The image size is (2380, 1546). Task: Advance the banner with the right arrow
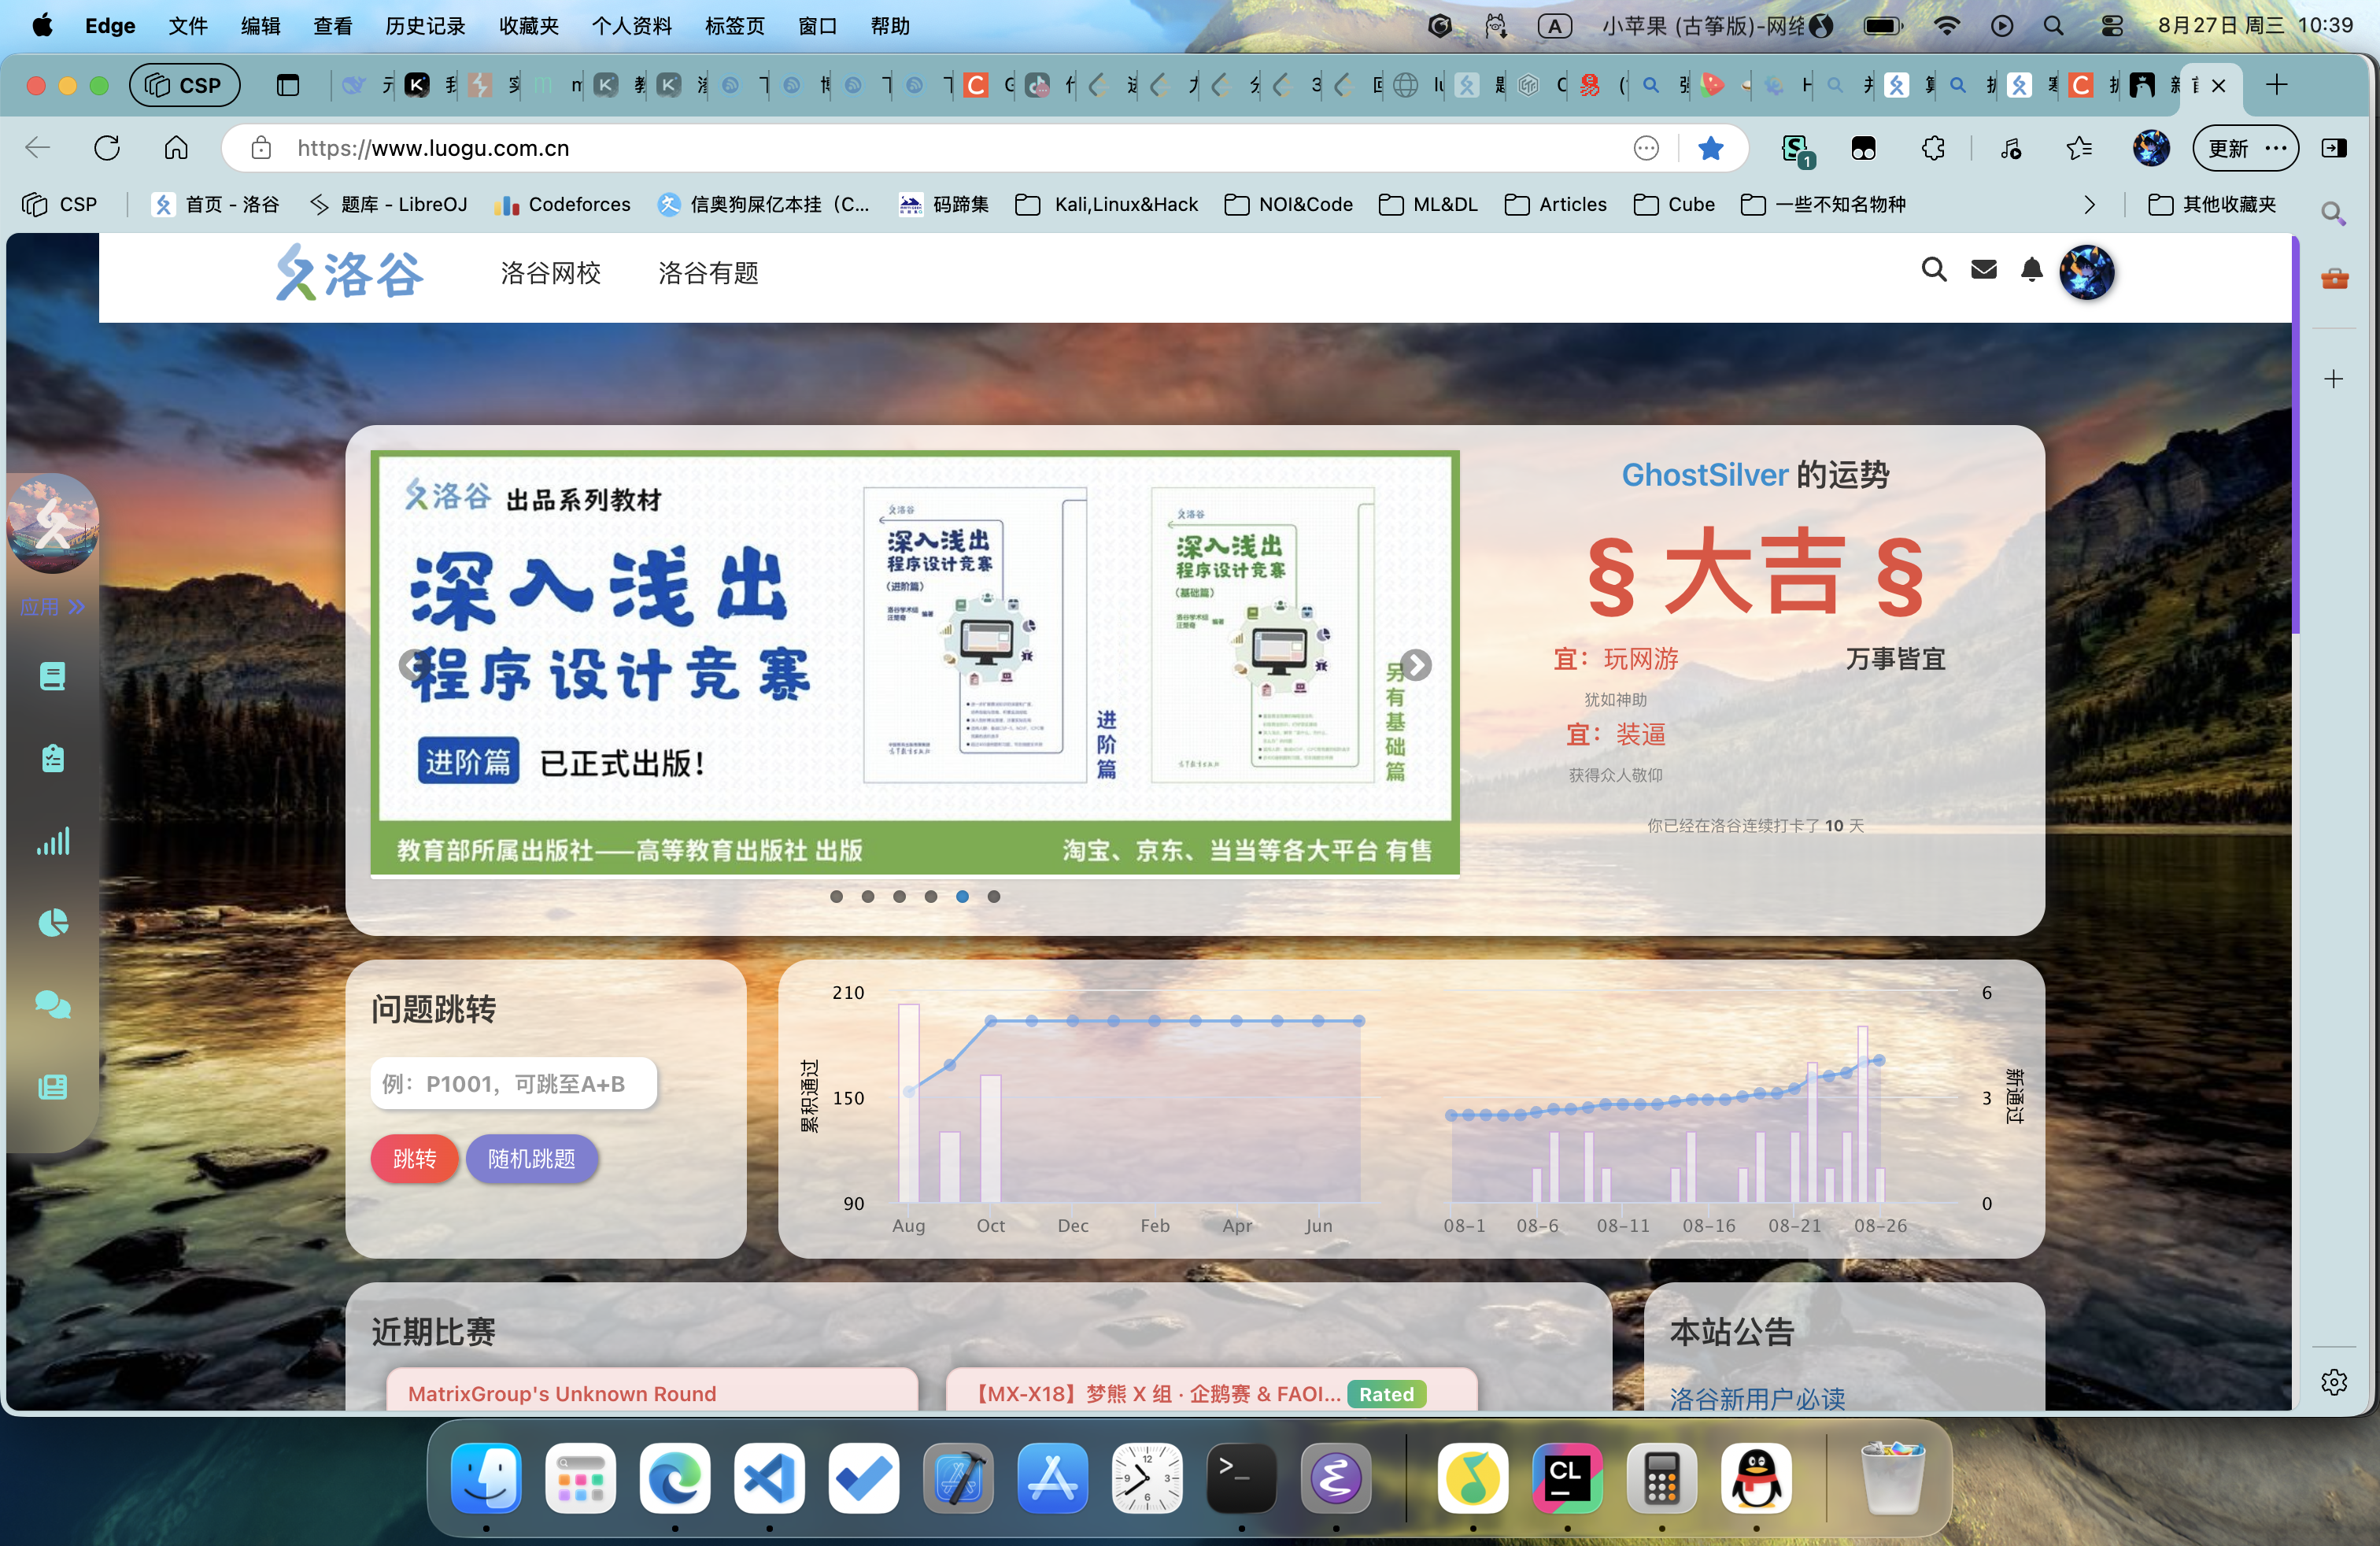point(1415,665)
